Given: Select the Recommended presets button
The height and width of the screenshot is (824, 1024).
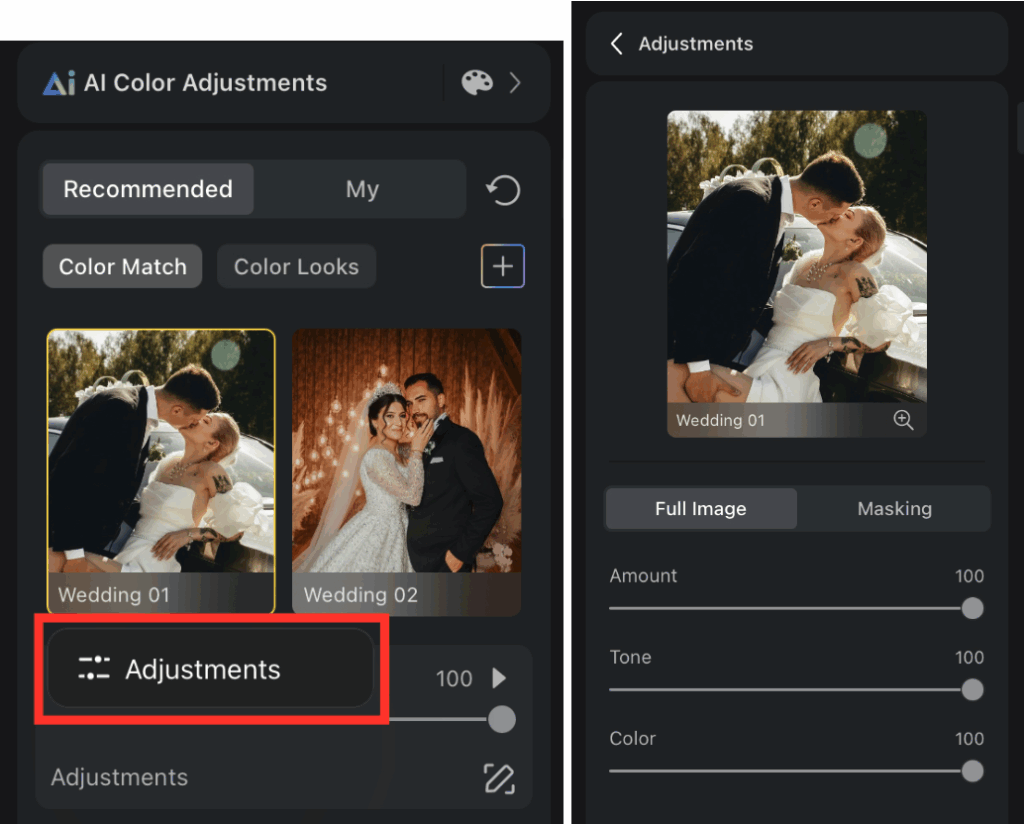Looking at the screenshot, I should 147,189.
